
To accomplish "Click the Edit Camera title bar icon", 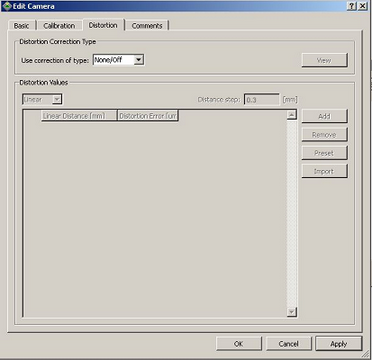I will pyautogui.click(x=7, y=6).
